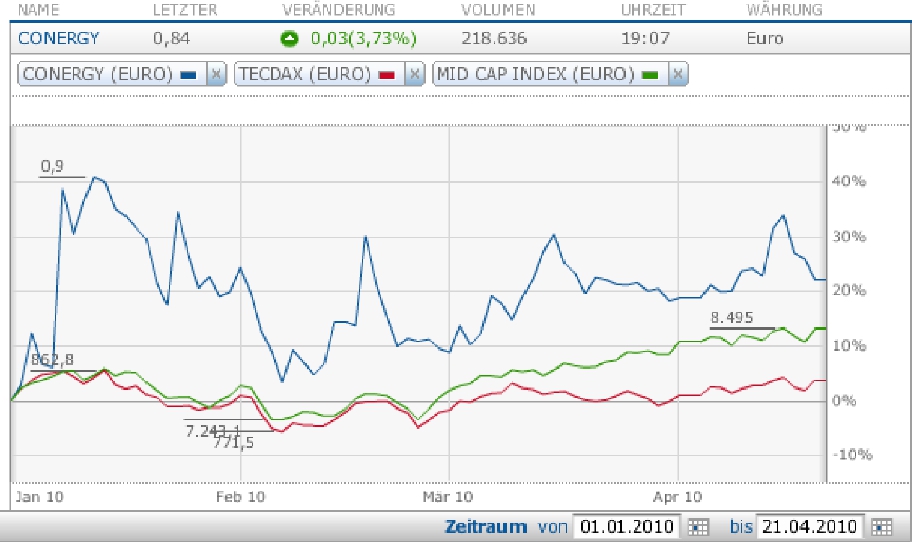Image resolution: width=912 pixels, height=542 pixels.
Task: Select the TECDAX (EURO) legend label
Action: click(305, 74)
